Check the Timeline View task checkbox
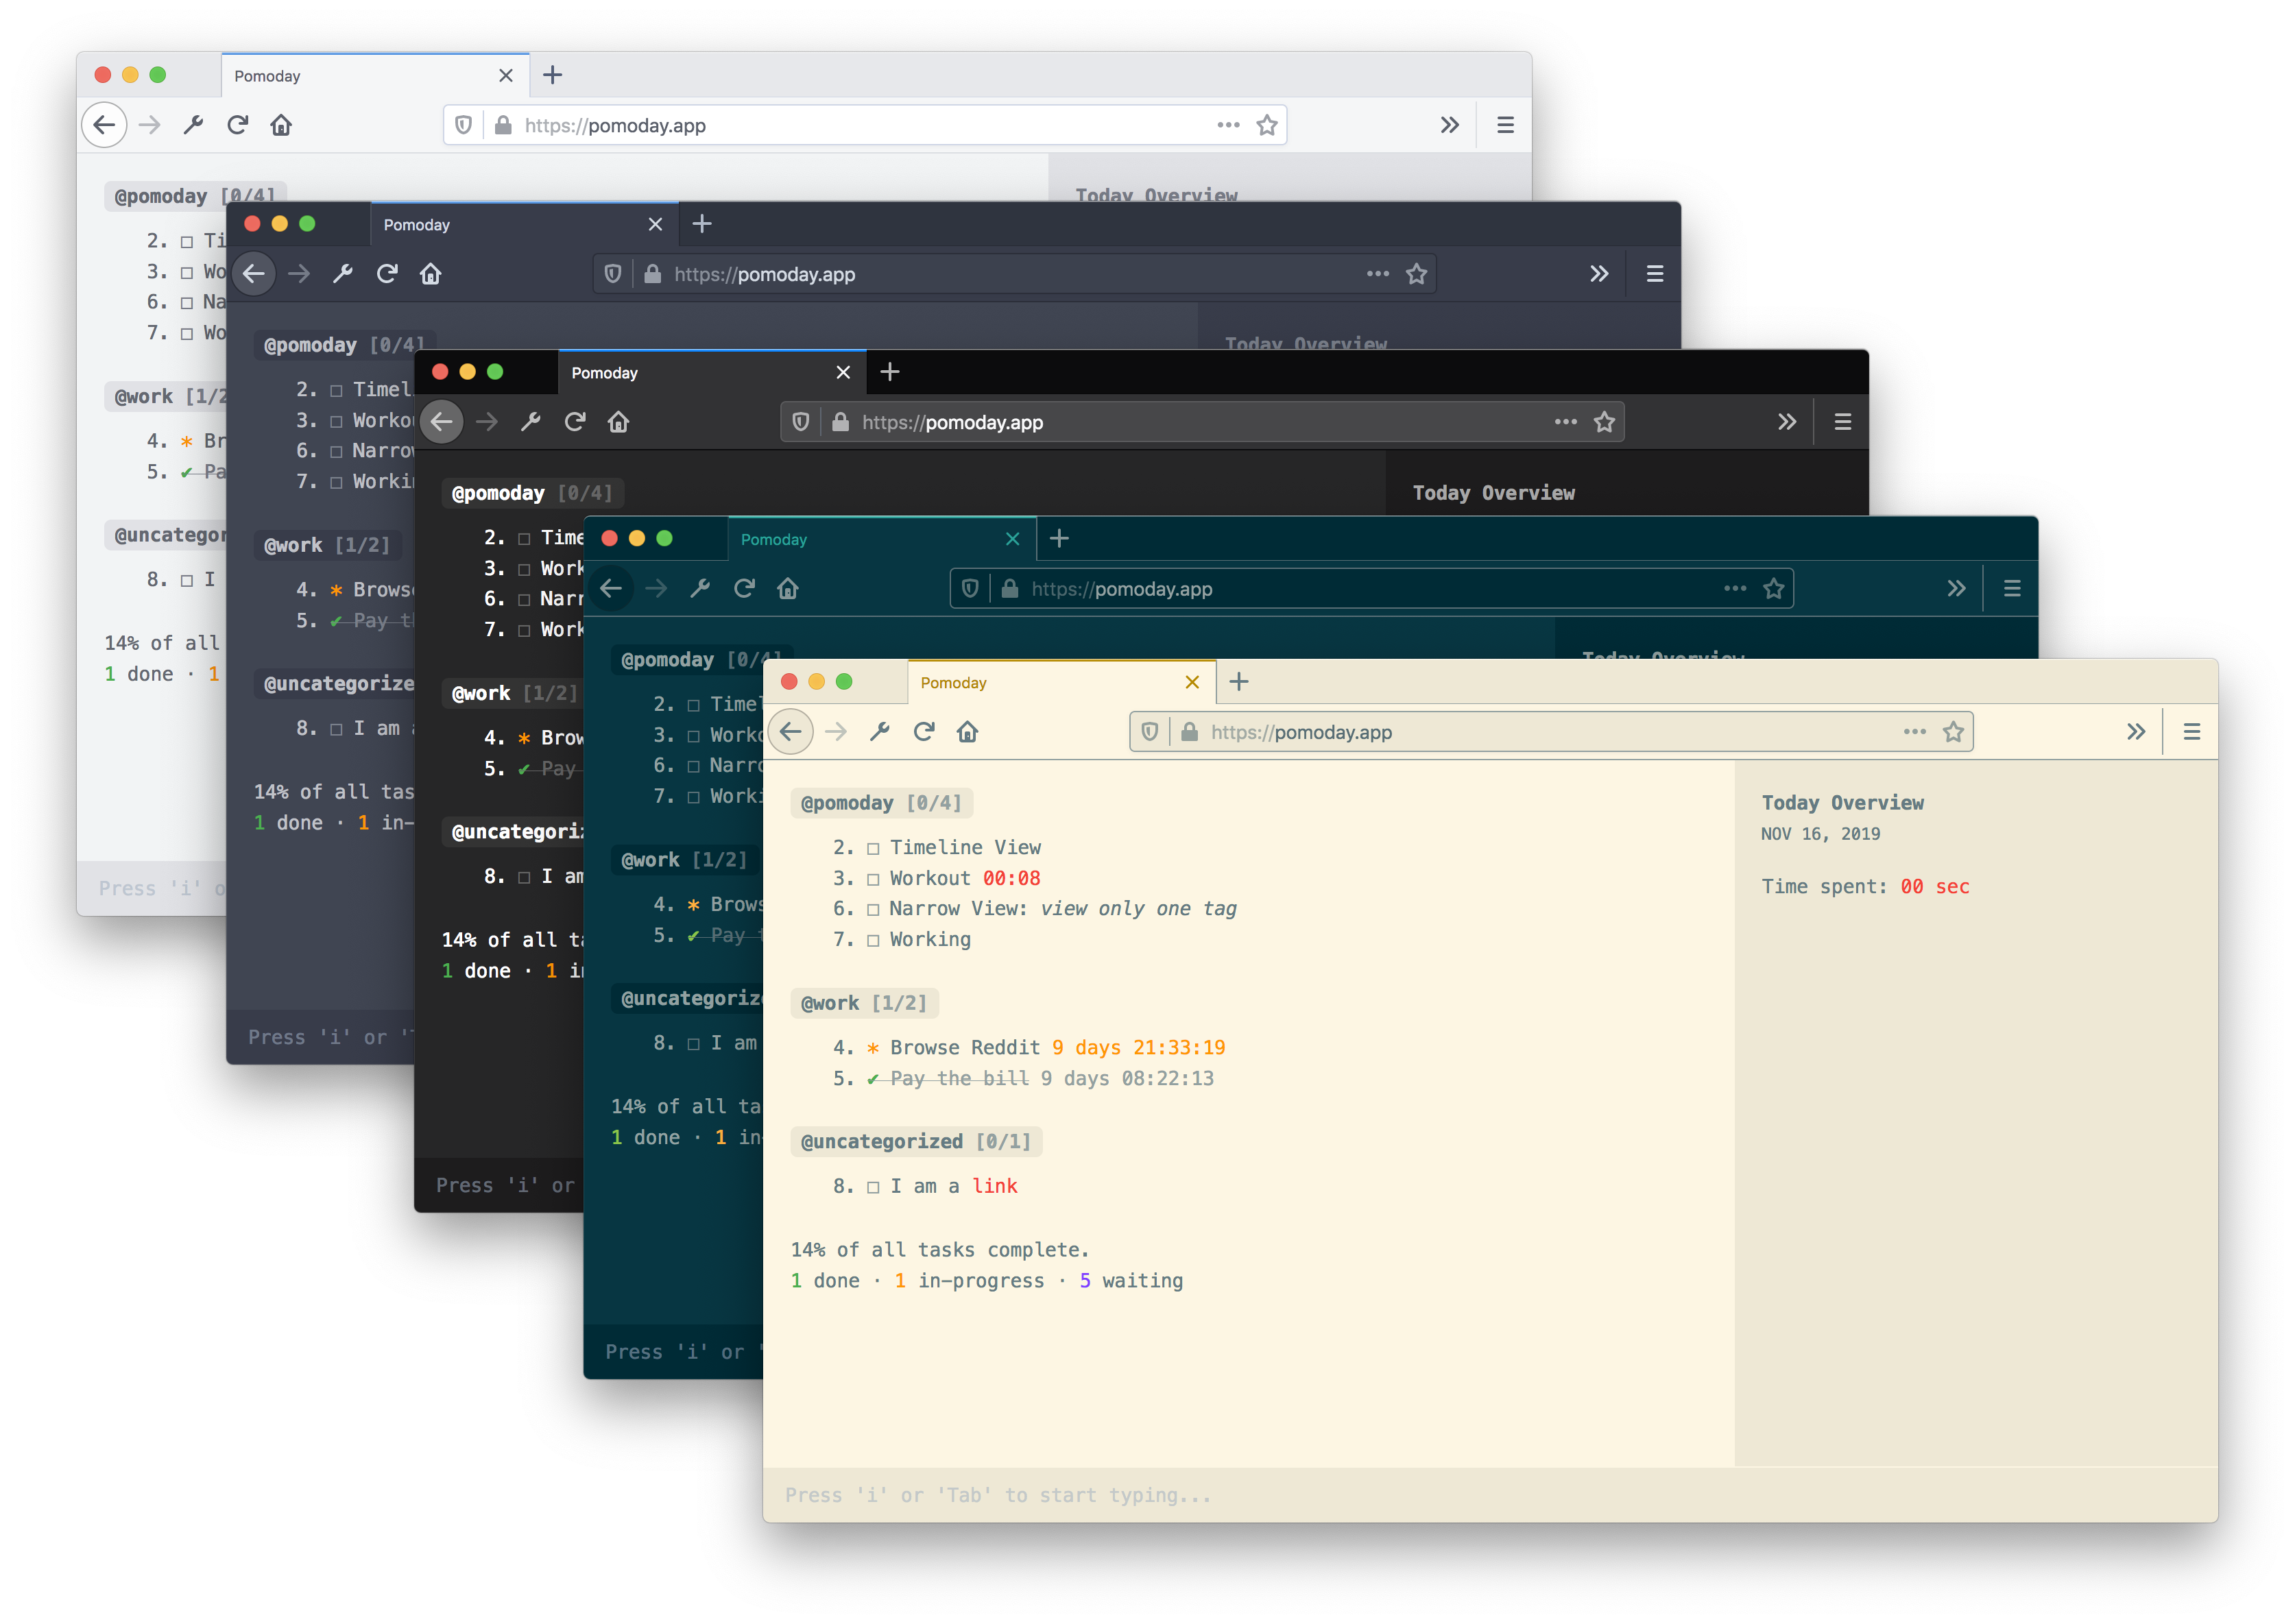The height and width of the screenshot is (1624, 2295). tap(873, 849)
